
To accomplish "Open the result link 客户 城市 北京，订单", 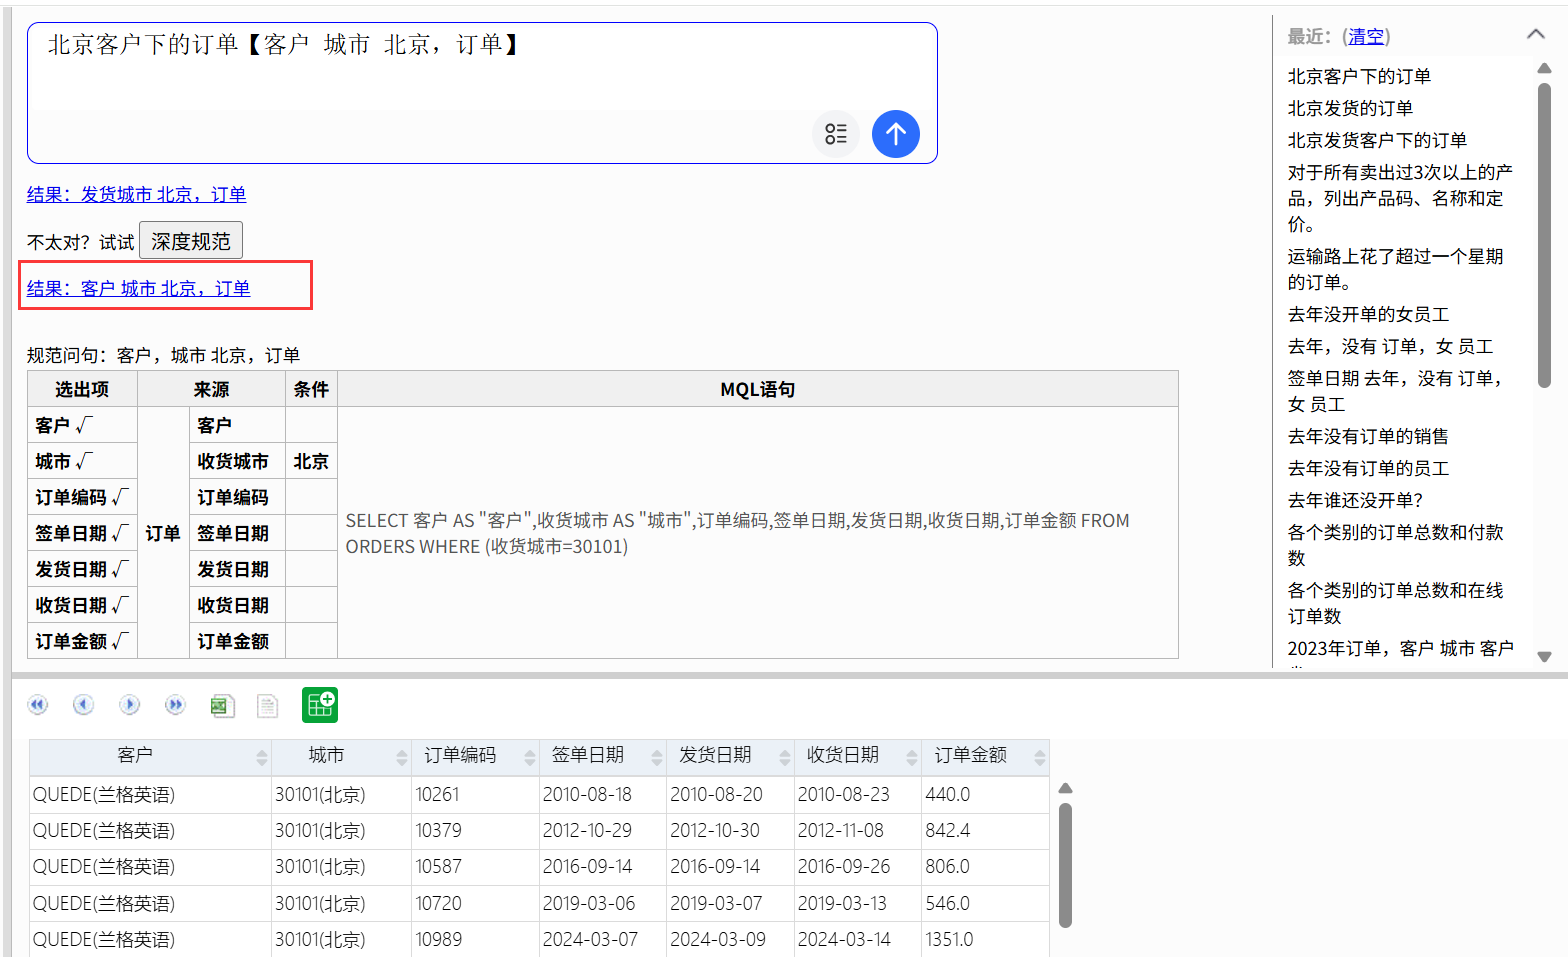I will coord(138,288).
